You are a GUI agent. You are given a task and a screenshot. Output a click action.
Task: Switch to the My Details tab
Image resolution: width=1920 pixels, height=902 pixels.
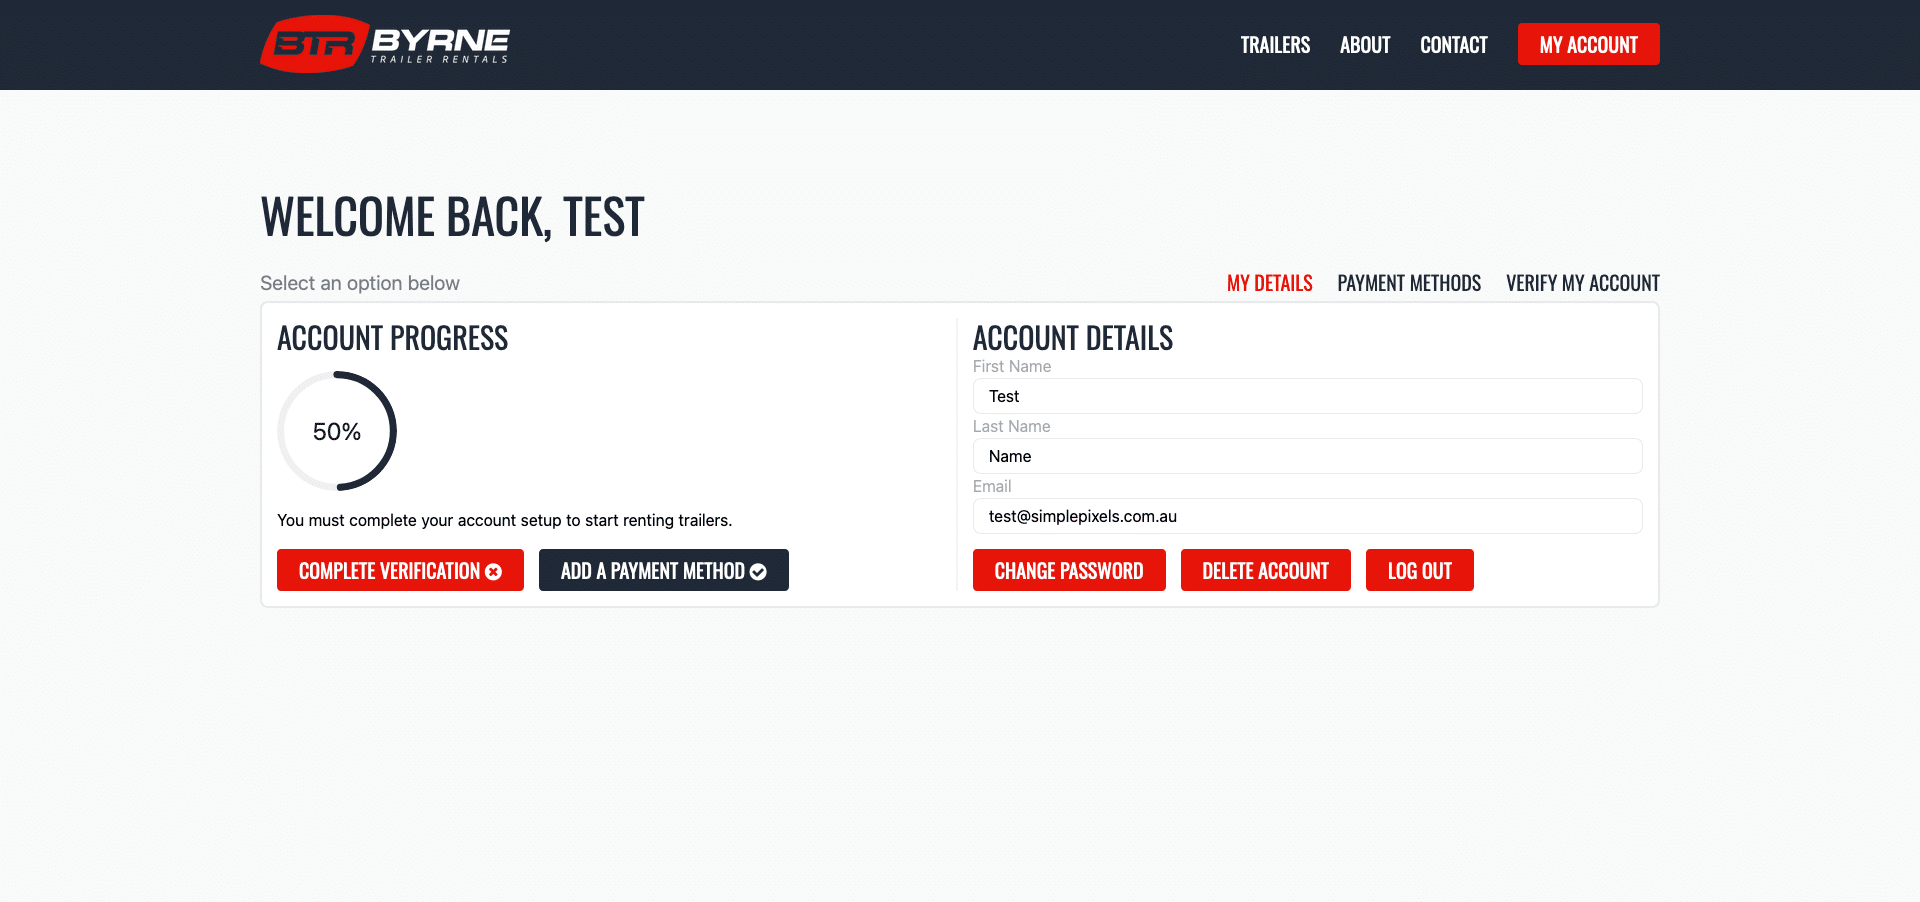point(1269,283)
